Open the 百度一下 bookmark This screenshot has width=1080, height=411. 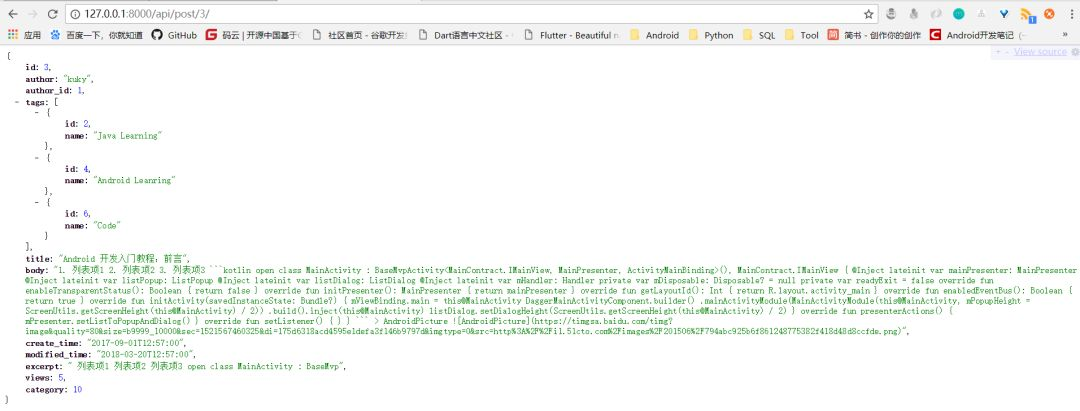(96, 35)
